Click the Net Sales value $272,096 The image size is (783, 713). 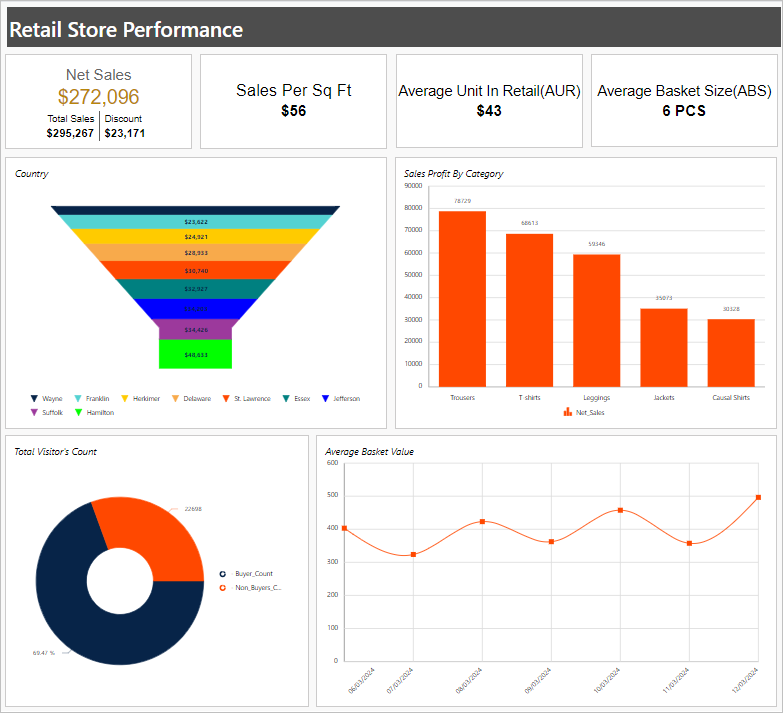(x=98, y=97)
